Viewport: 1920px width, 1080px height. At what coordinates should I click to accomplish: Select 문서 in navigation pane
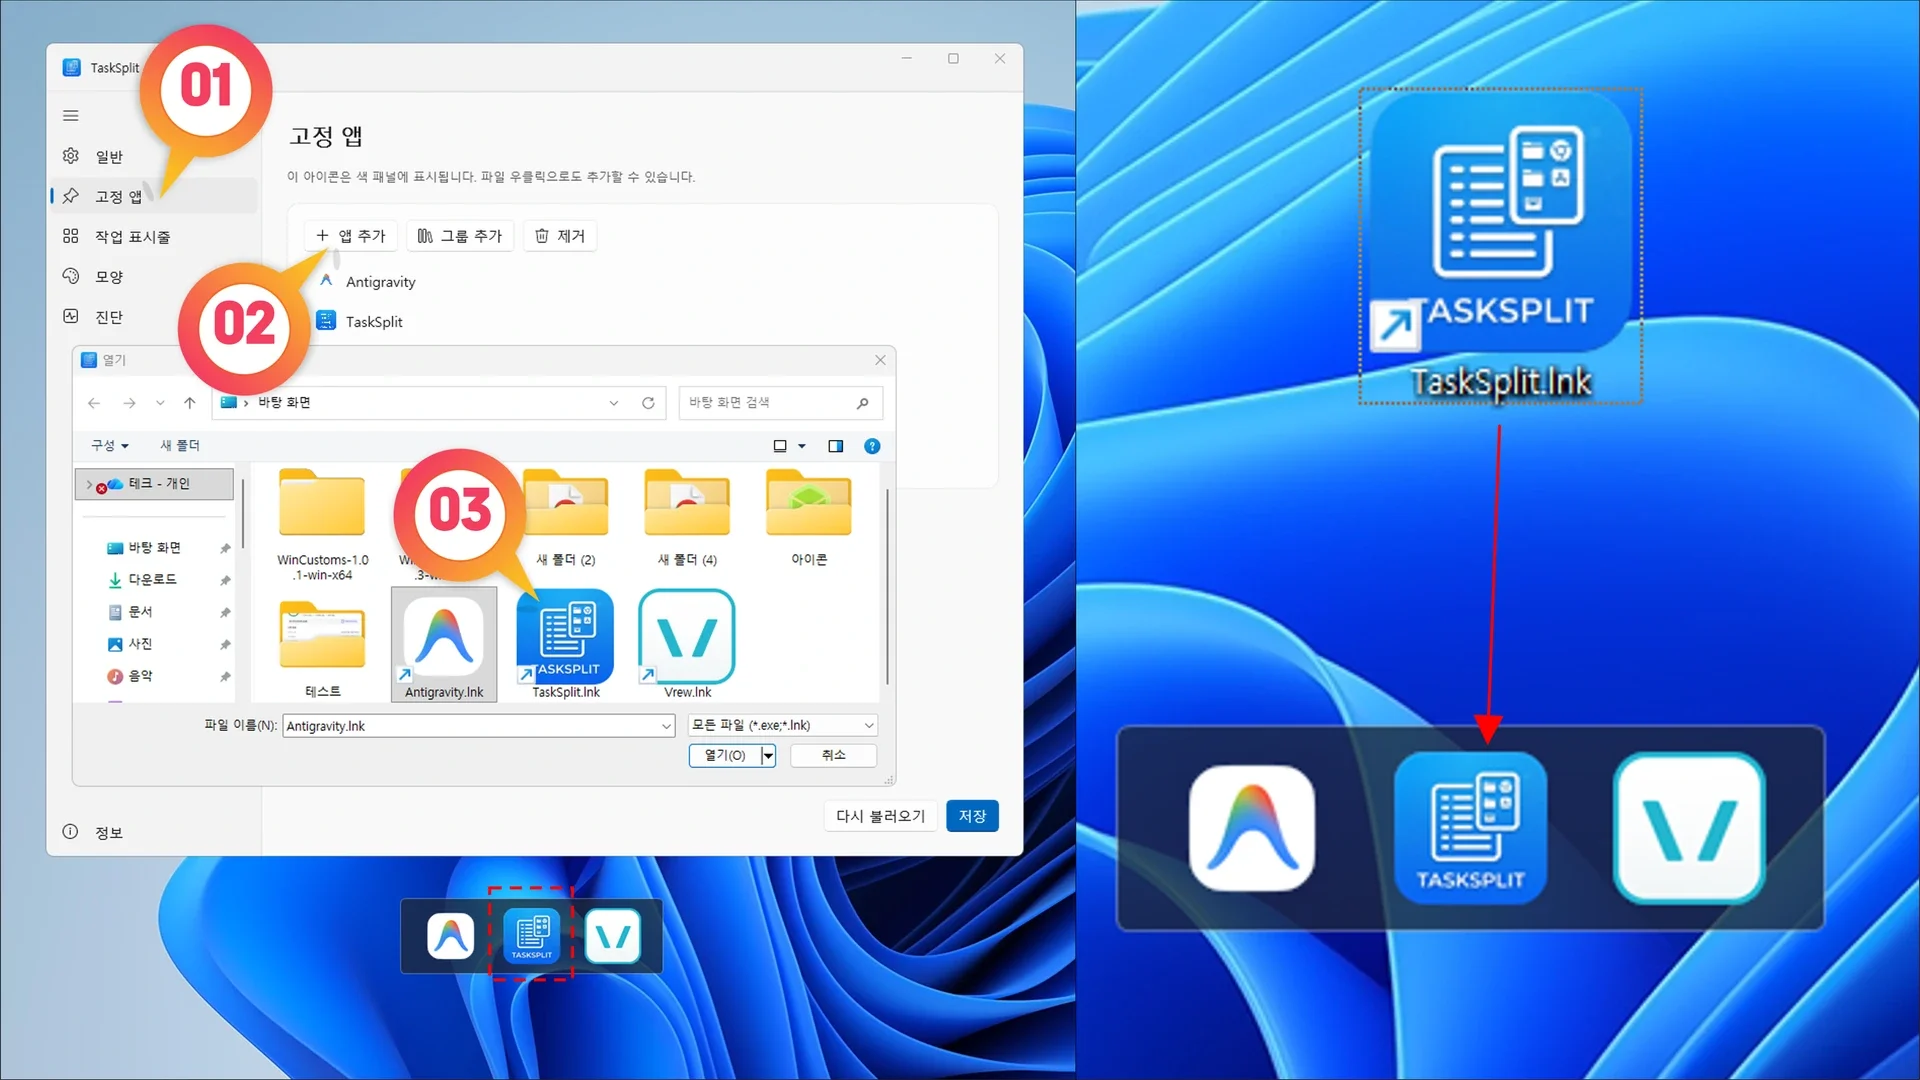coord(141,612)
